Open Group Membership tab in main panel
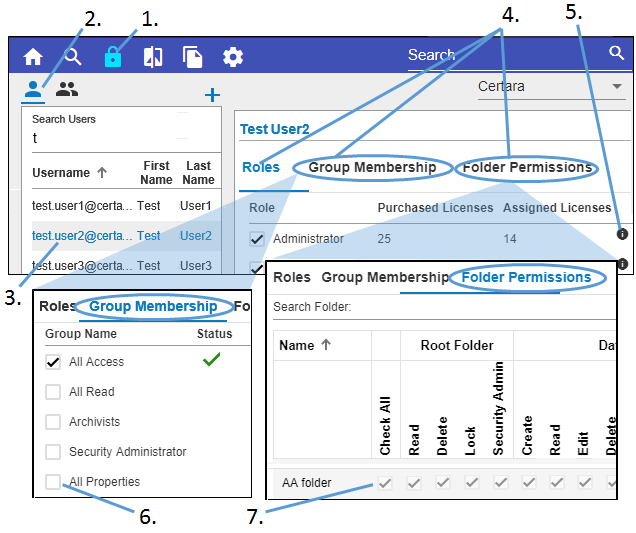This screenshot has width=636, height=533. click(x=372, y=167)
